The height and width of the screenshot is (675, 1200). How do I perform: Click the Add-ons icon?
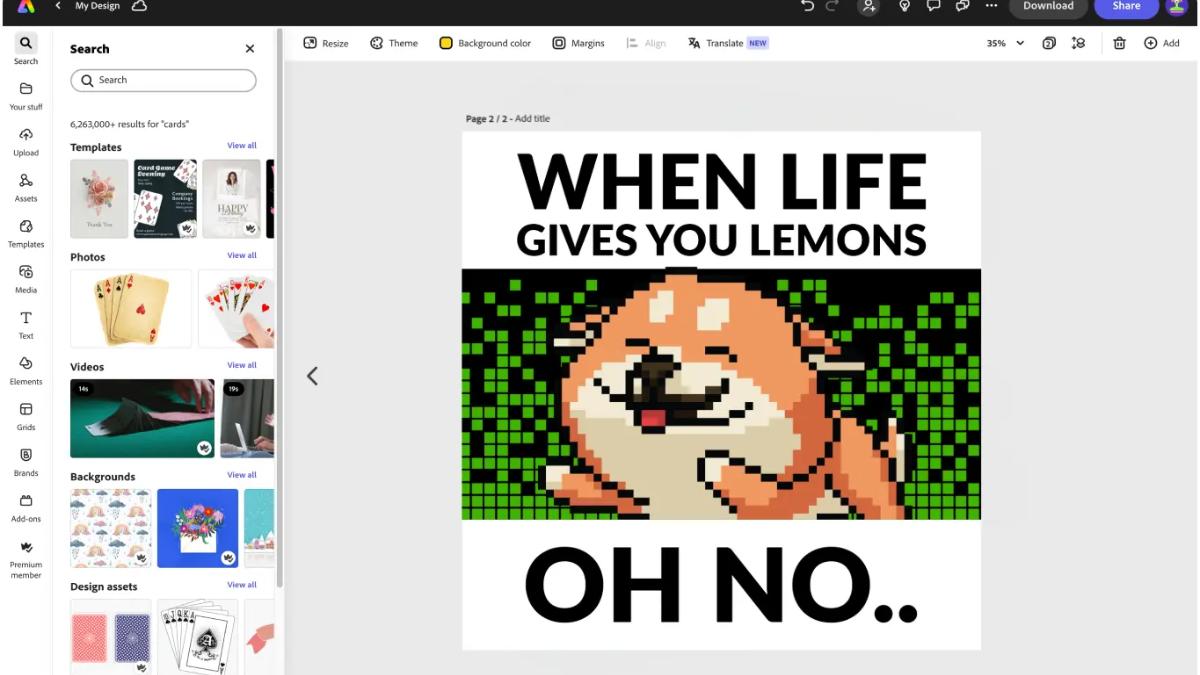pyautogui.click(x=26, y=506)
